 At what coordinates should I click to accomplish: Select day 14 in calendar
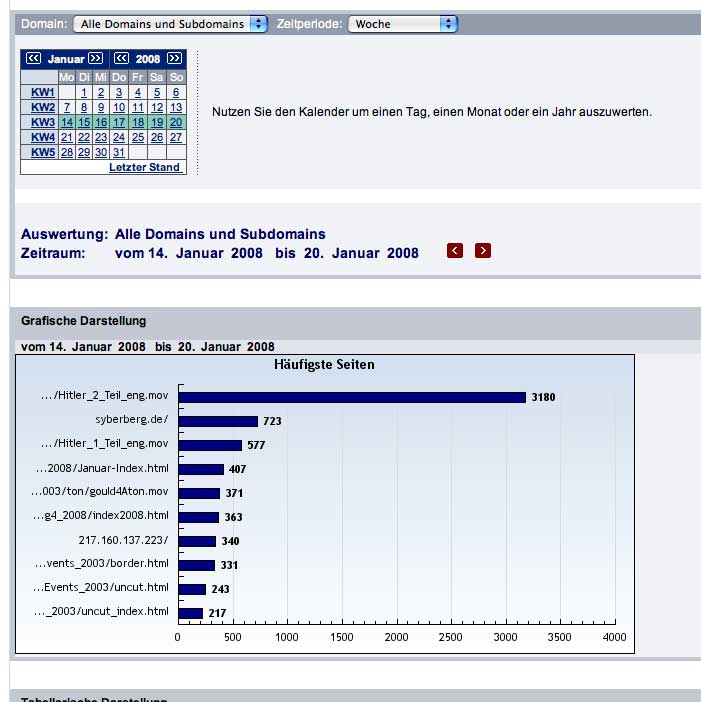pos(67,122)
